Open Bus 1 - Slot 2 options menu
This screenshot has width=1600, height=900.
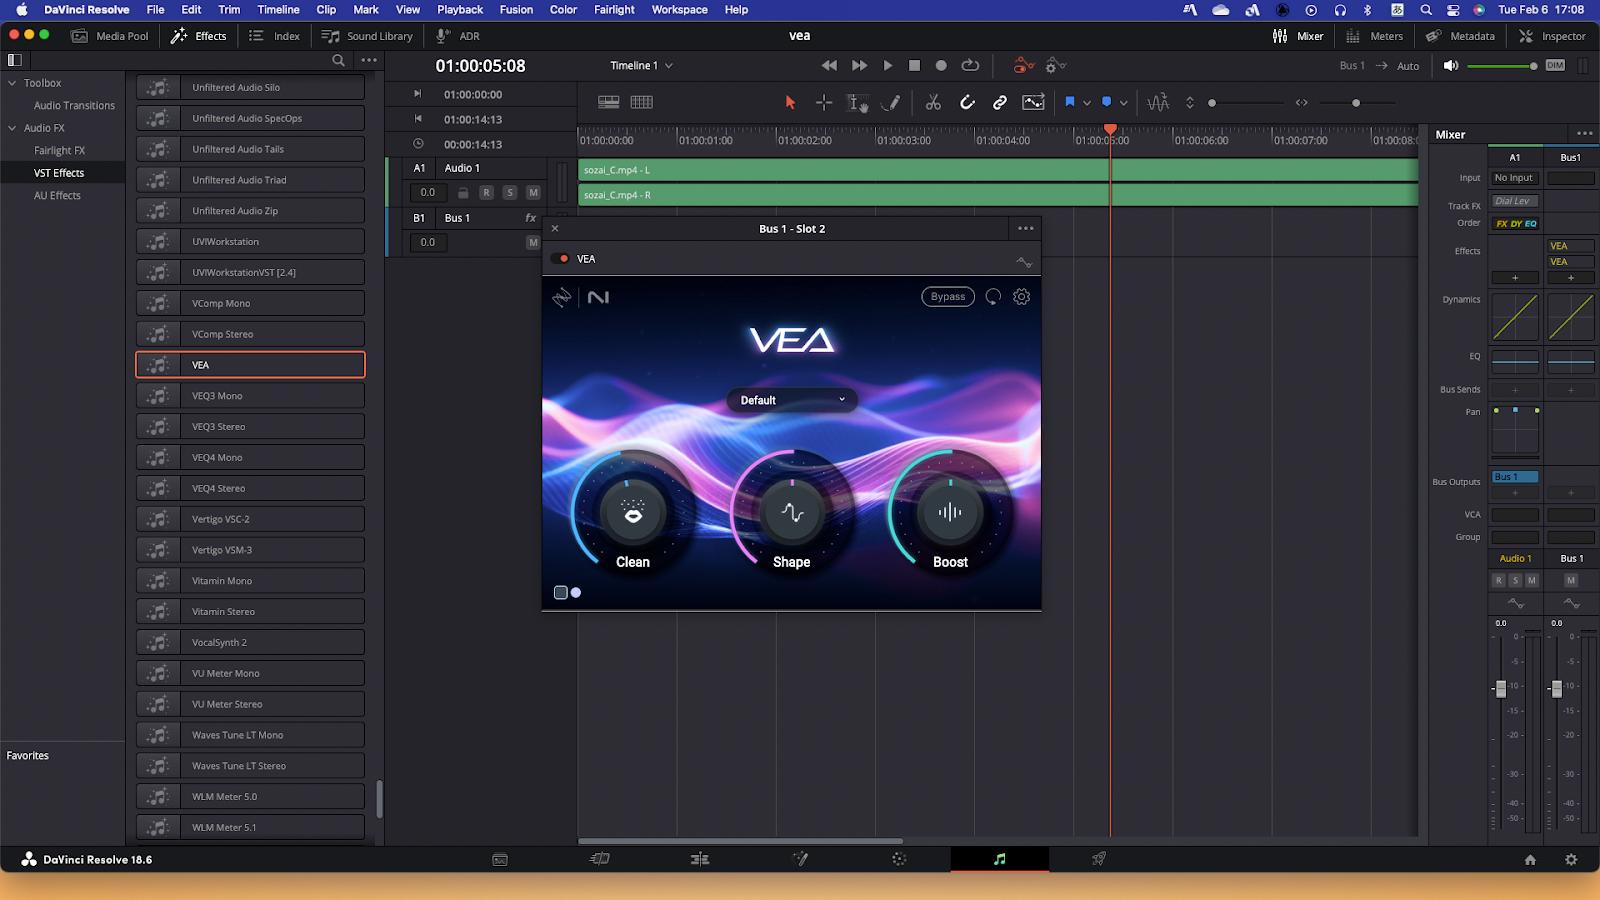coord(1026,228)
